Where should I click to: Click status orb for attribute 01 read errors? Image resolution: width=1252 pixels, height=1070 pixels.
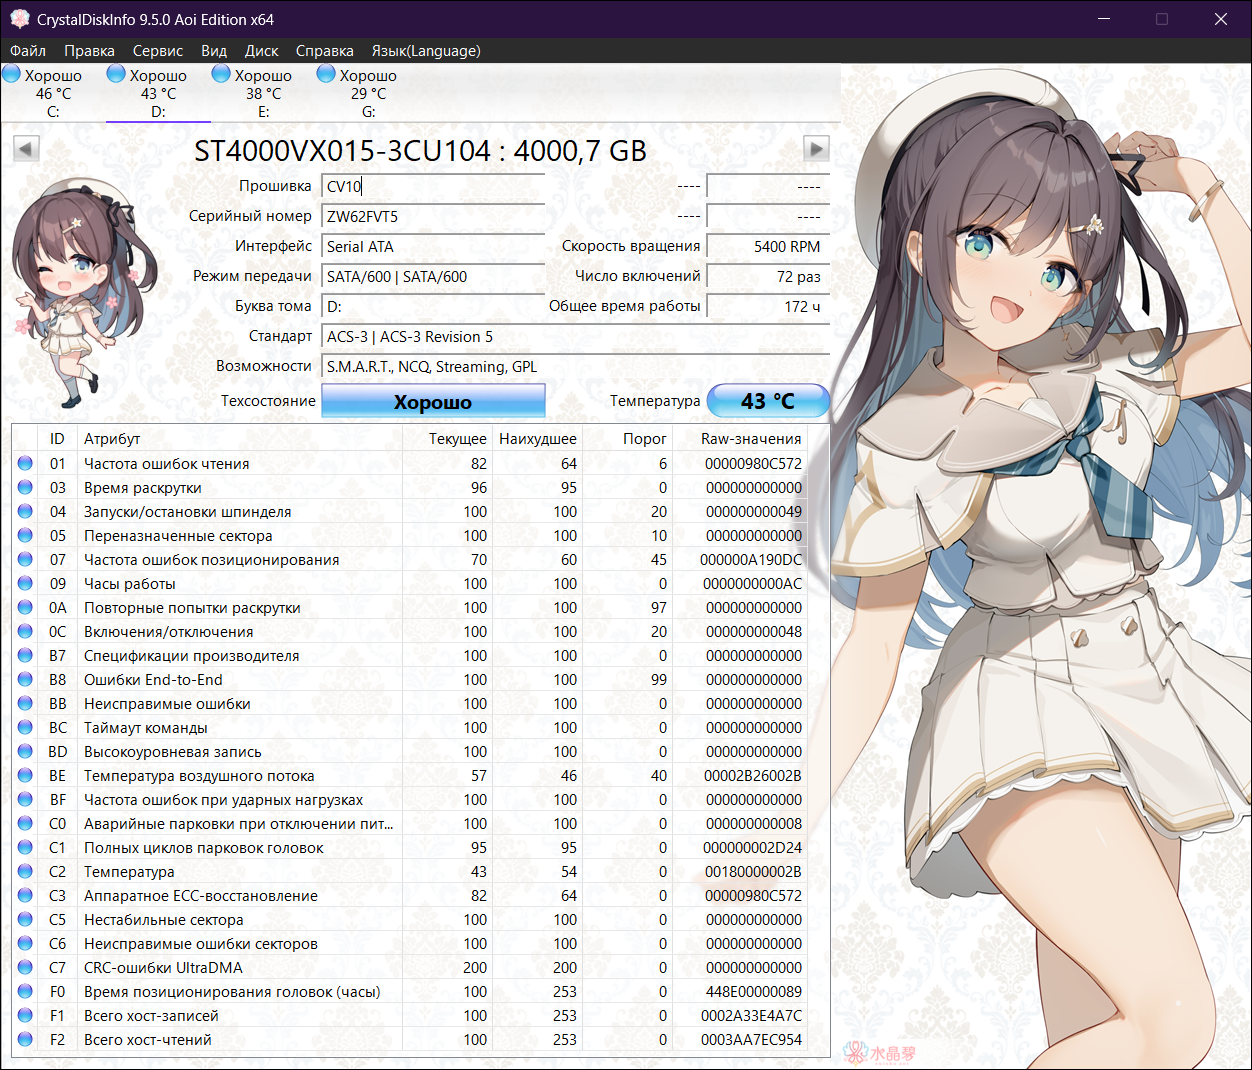point(25,463)
